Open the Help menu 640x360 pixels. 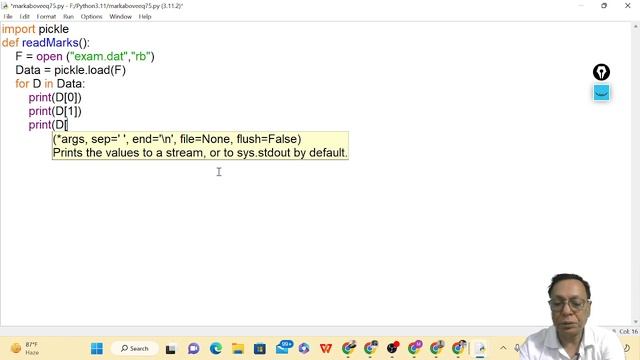145,17
